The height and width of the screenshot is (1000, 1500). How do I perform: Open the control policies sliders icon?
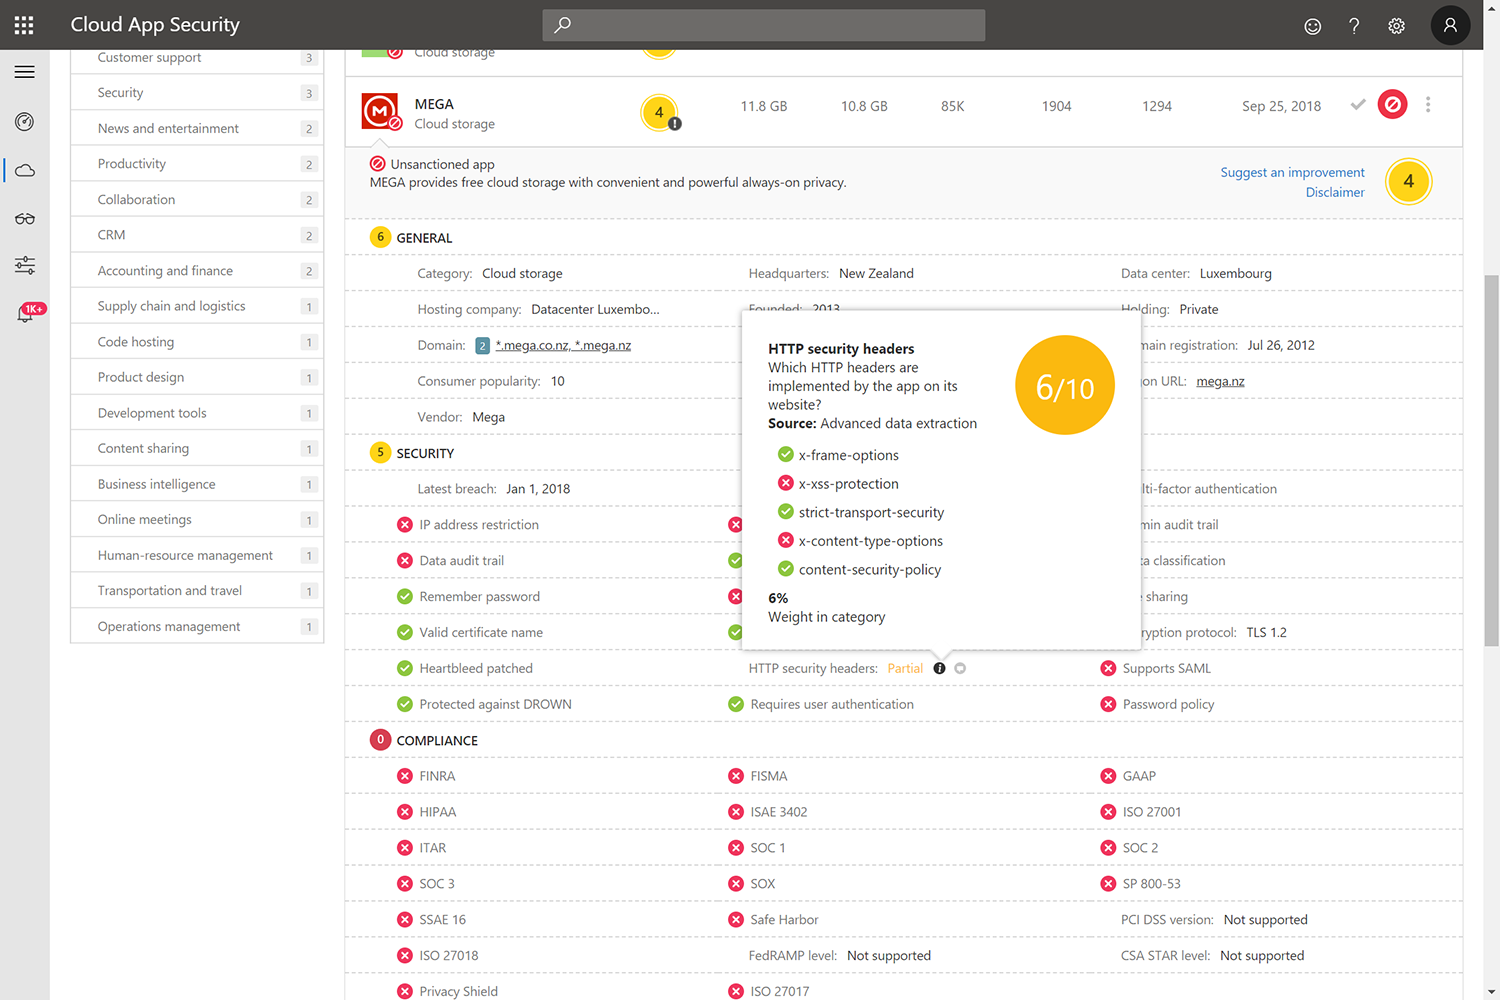click(x=25, y=265)
